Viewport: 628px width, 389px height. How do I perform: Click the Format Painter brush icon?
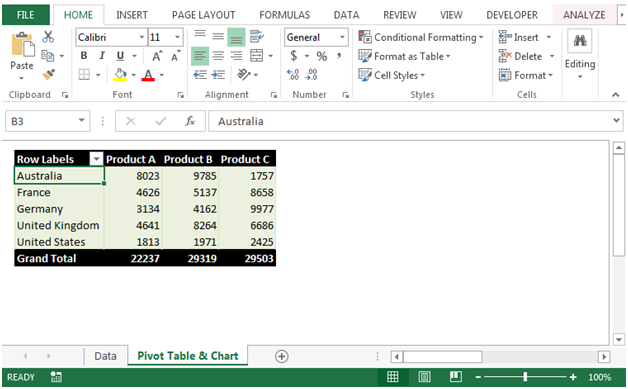(x=48, y=75)
